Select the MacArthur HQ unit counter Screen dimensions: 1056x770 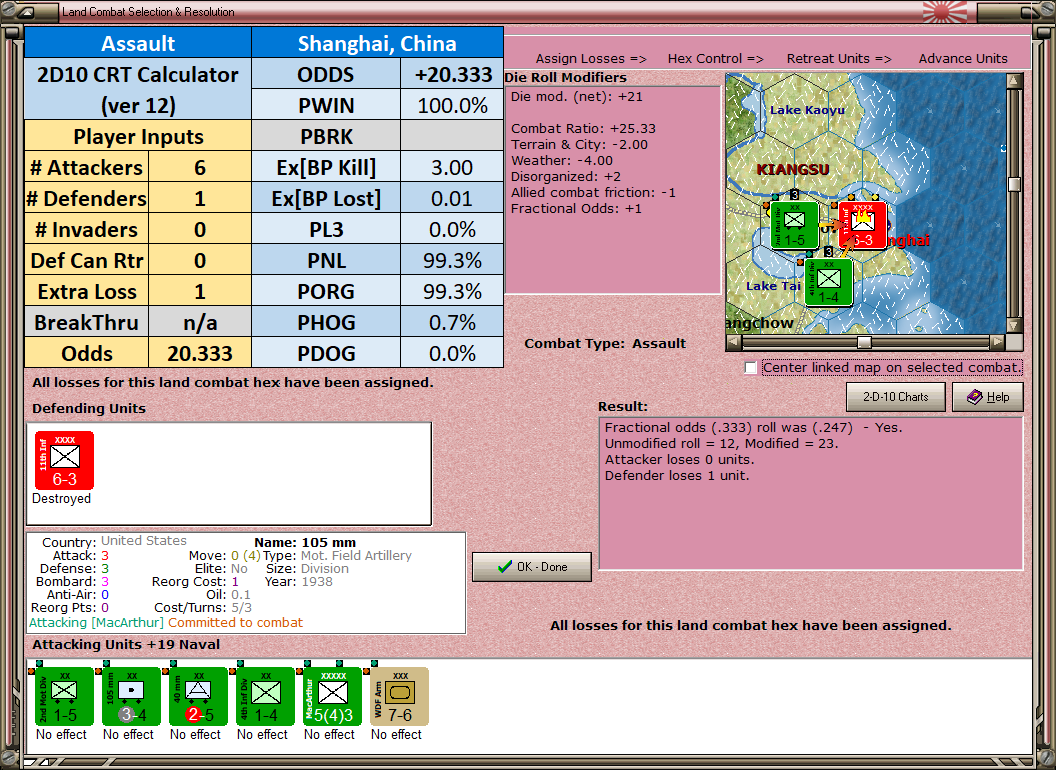tap(333, 697)
